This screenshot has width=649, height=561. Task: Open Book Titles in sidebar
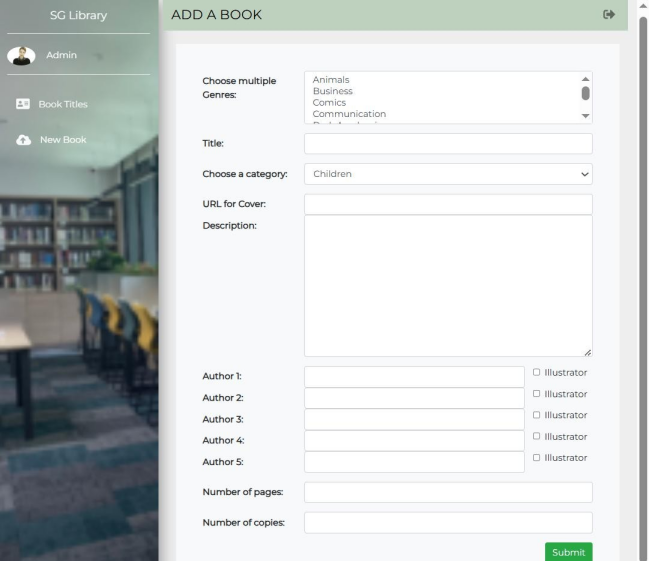pos(63,104)
